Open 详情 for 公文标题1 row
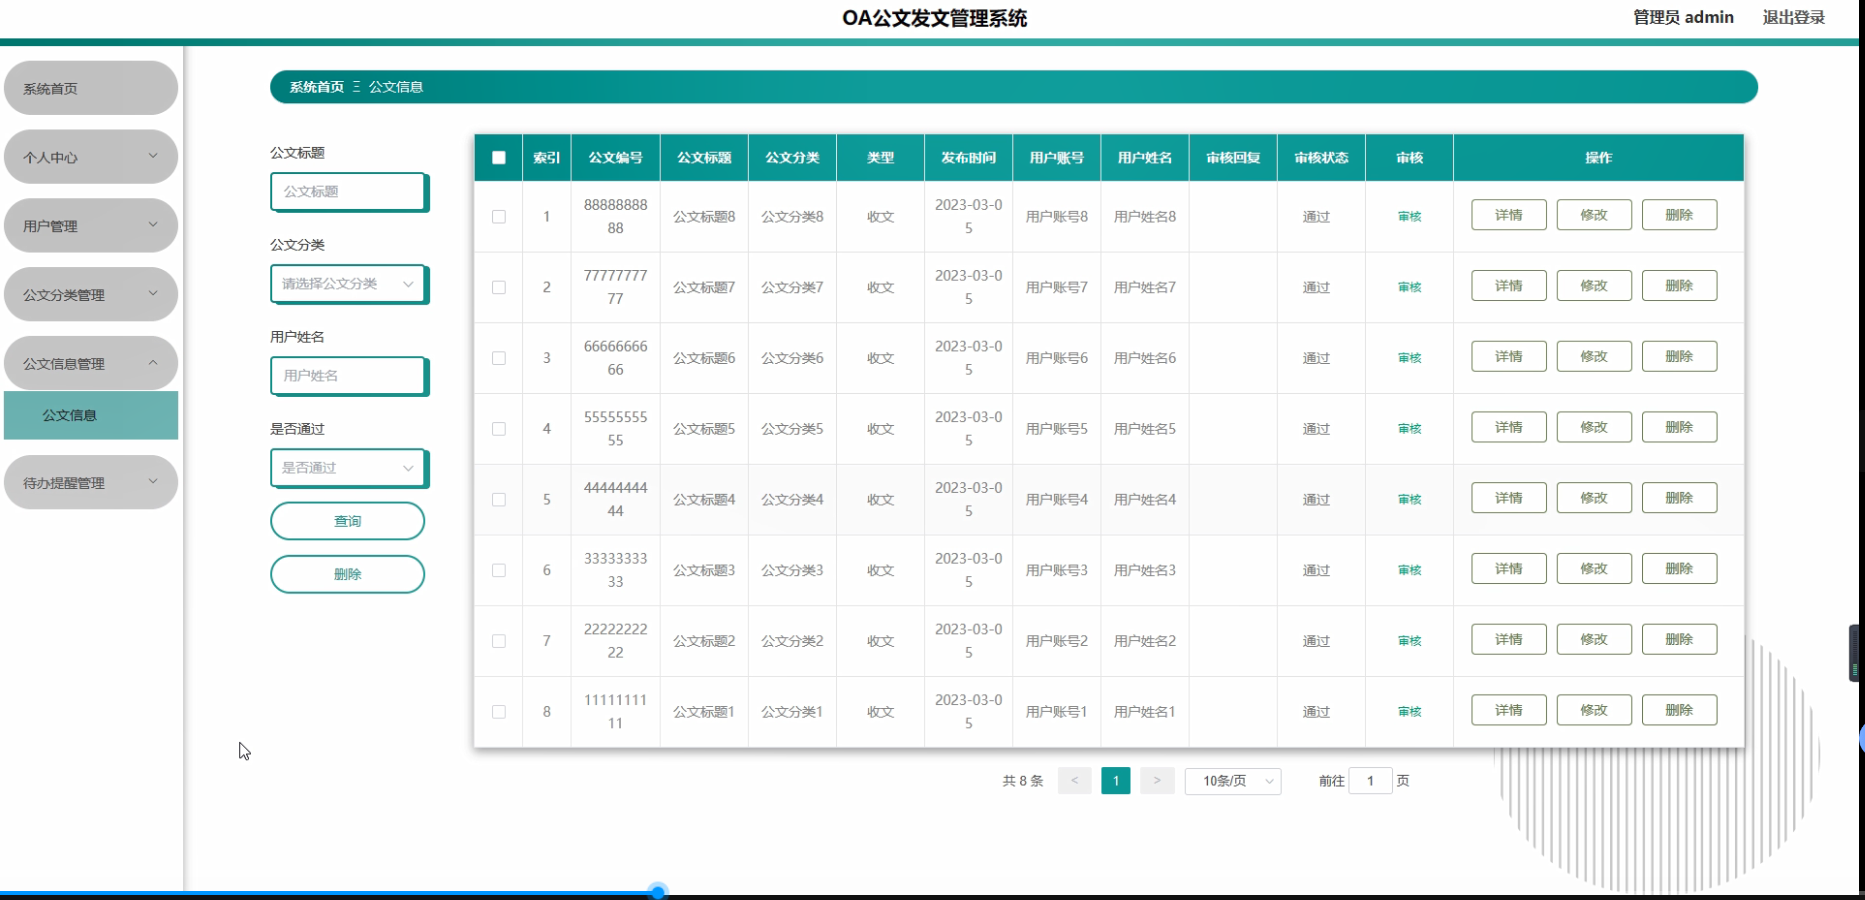1865x900 pixels. pyautogui.click(x=1509, y=710)
